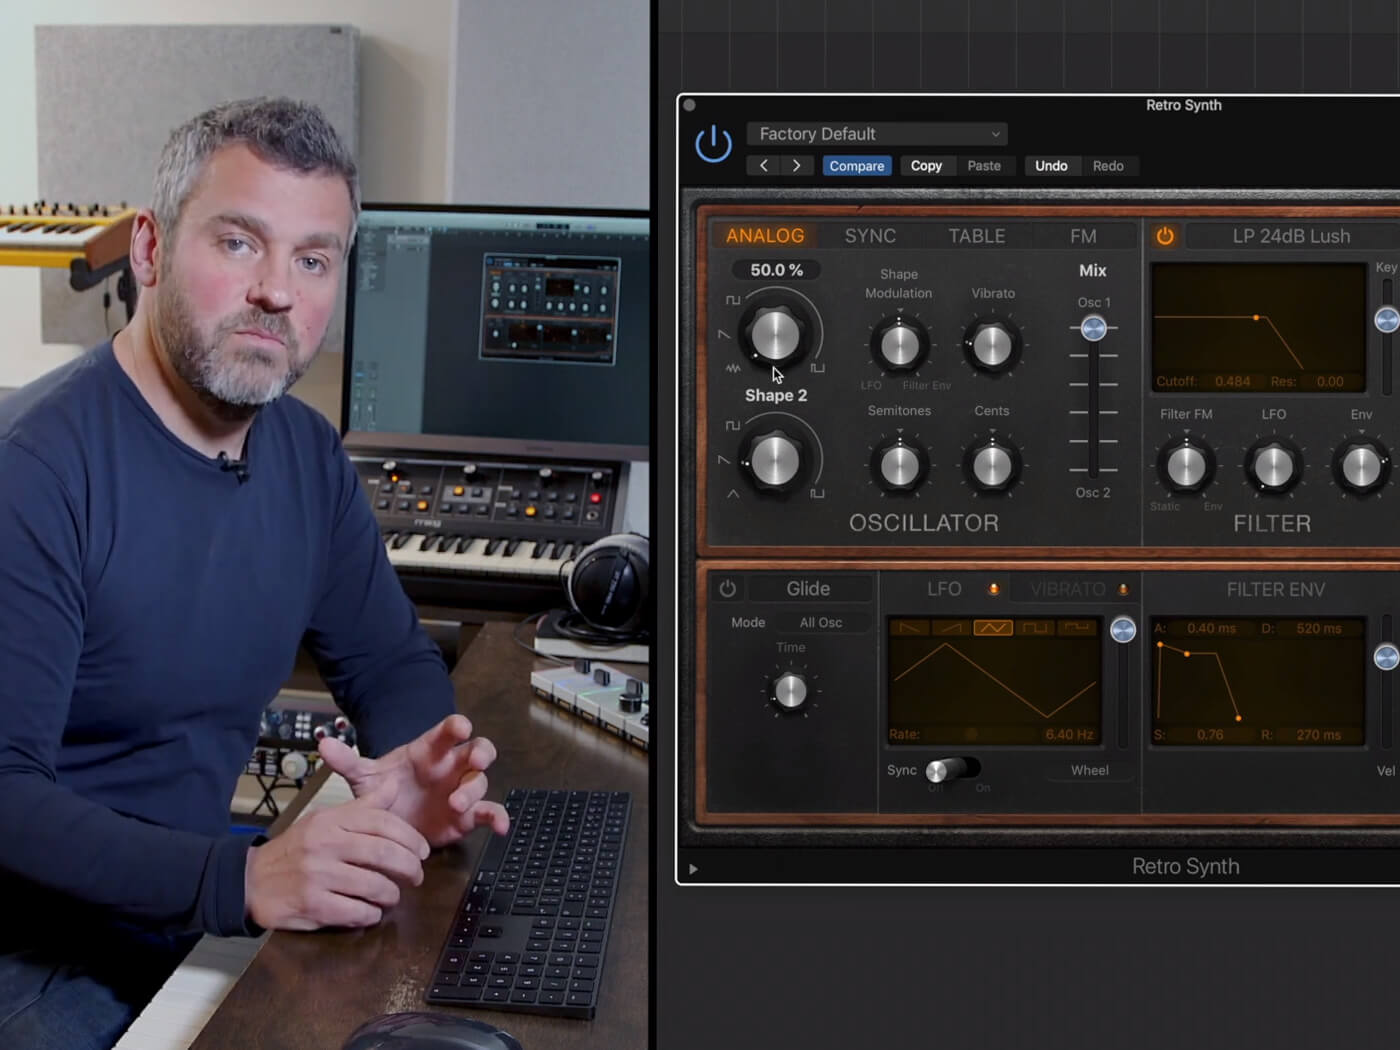1400x1050 pixels.
Task: Toggle the Glide section power button
Action: click(x=727, y=588)
